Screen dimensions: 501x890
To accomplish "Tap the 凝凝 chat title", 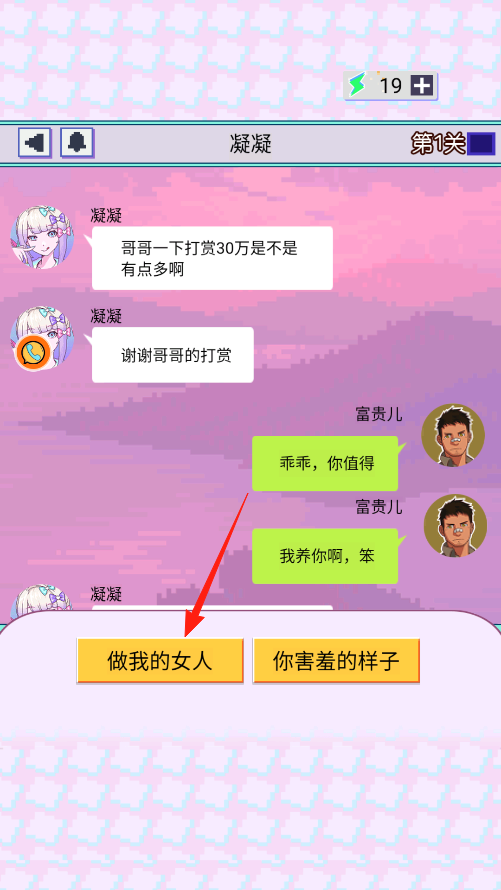I will point(251,144).
